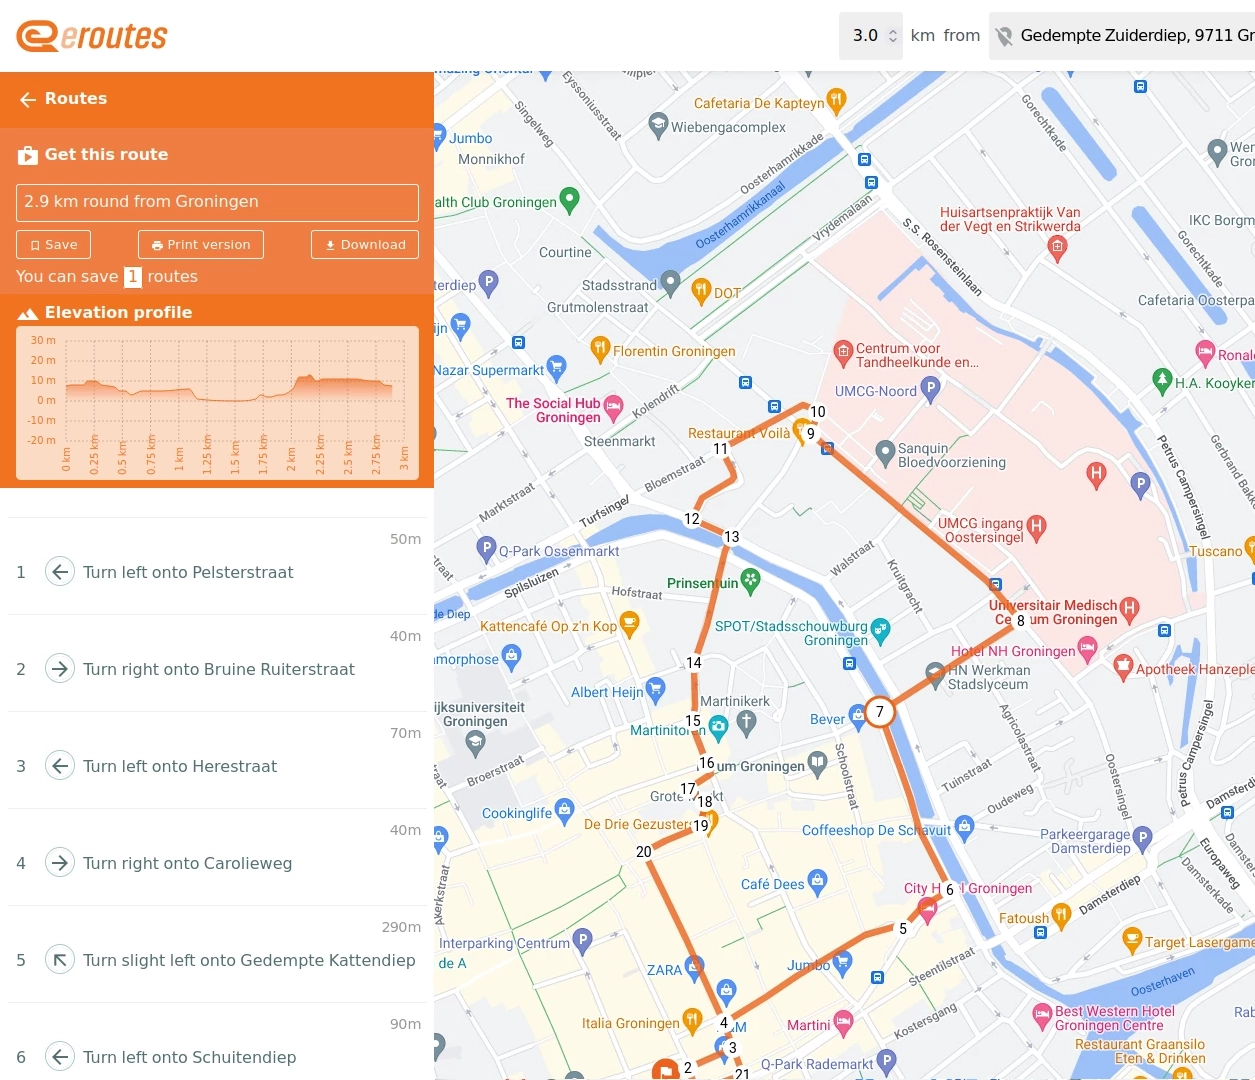This screenshot has width=1255, height=1080.
Task: Open Target Lasergame pin
Action: click(x=1132, y=939)
